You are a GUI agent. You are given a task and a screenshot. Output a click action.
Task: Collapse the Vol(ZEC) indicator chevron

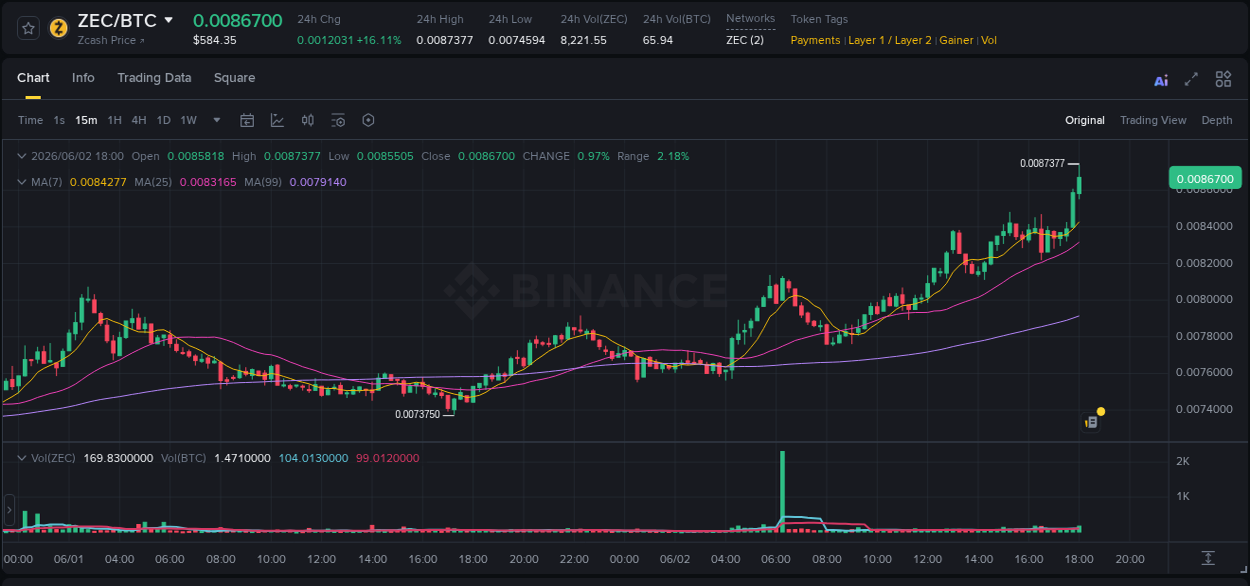pyautogui.click(x=22, y=458)
